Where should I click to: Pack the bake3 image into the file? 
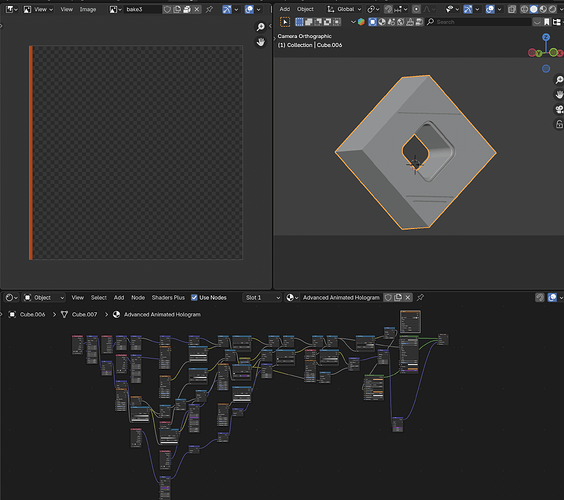tap(187, 9)
